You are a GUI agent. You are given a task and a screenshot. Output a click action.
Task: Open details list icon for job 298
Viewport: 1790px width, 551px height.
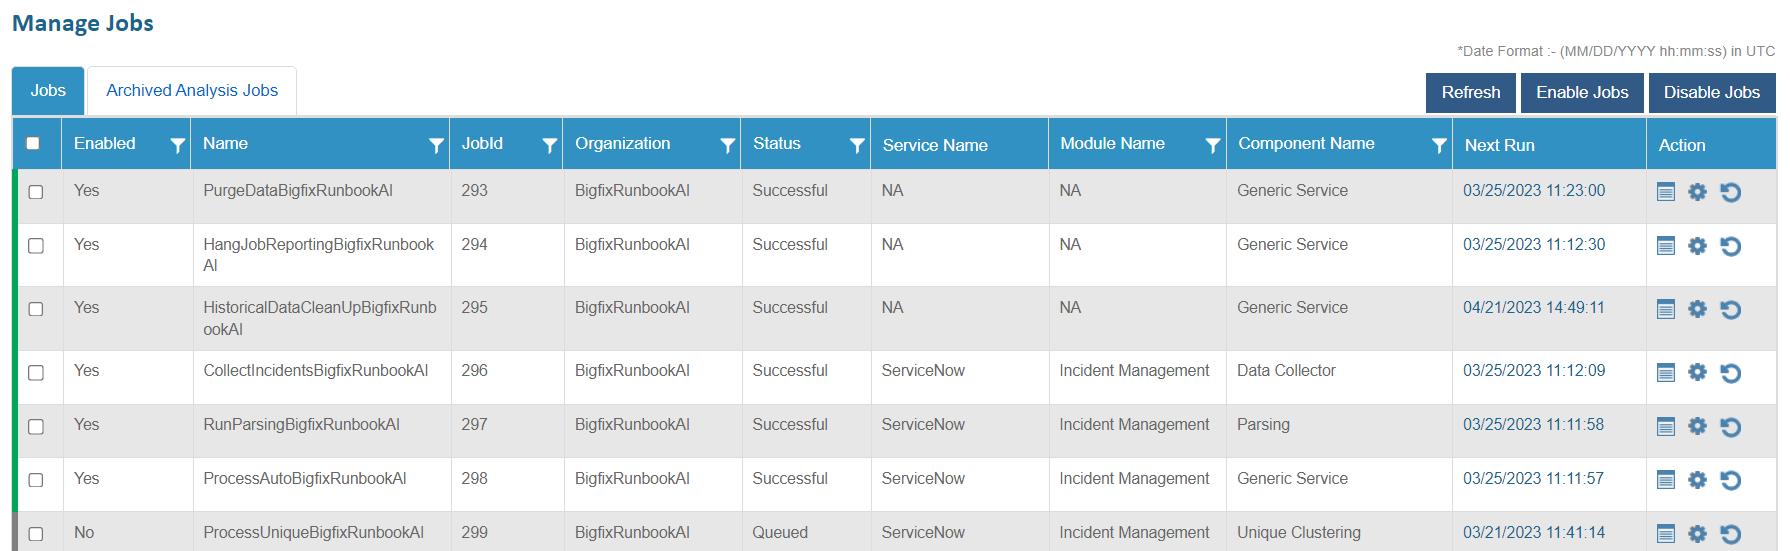coord(1665,480)
